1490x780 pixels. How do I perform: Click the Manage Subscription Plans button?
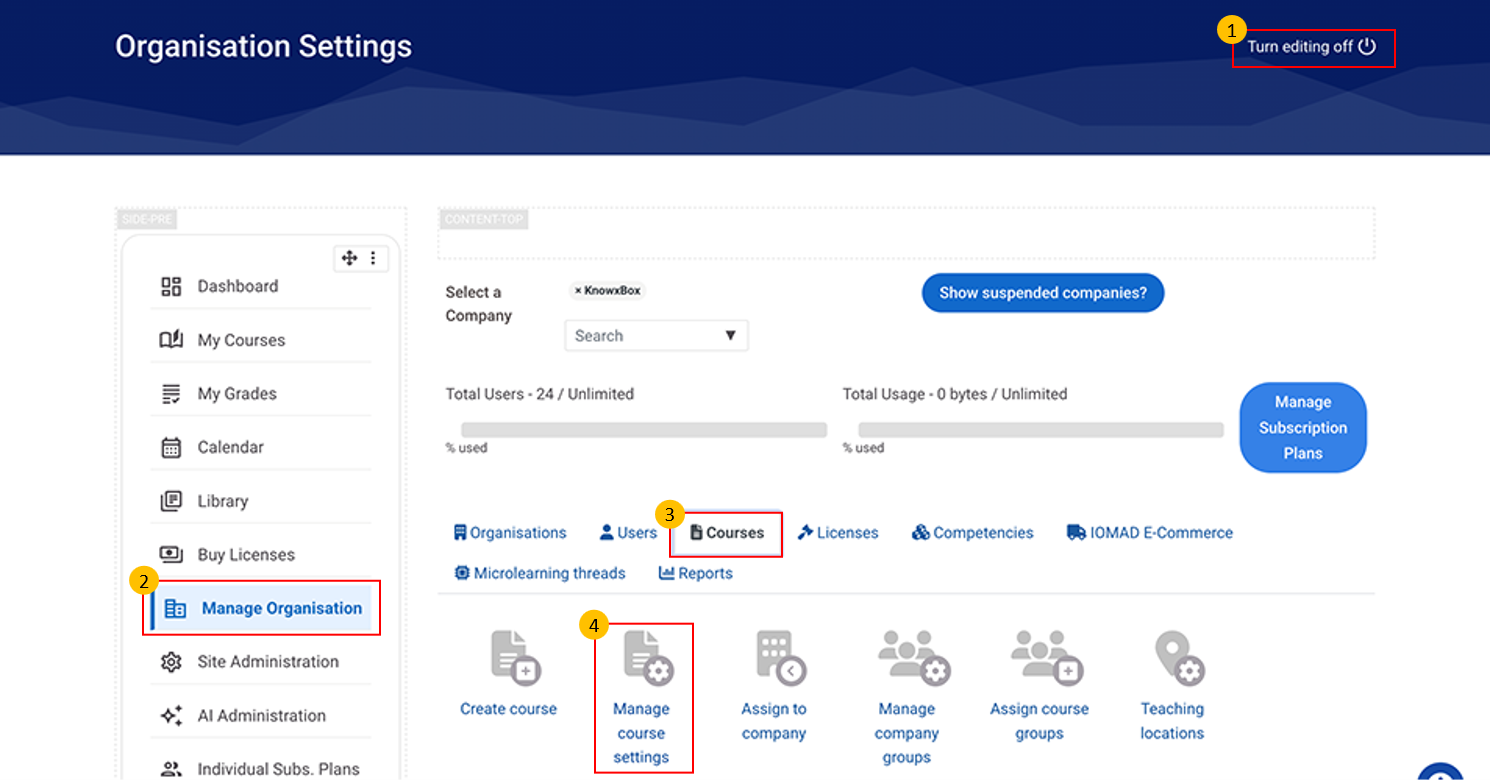(1303, 427)
